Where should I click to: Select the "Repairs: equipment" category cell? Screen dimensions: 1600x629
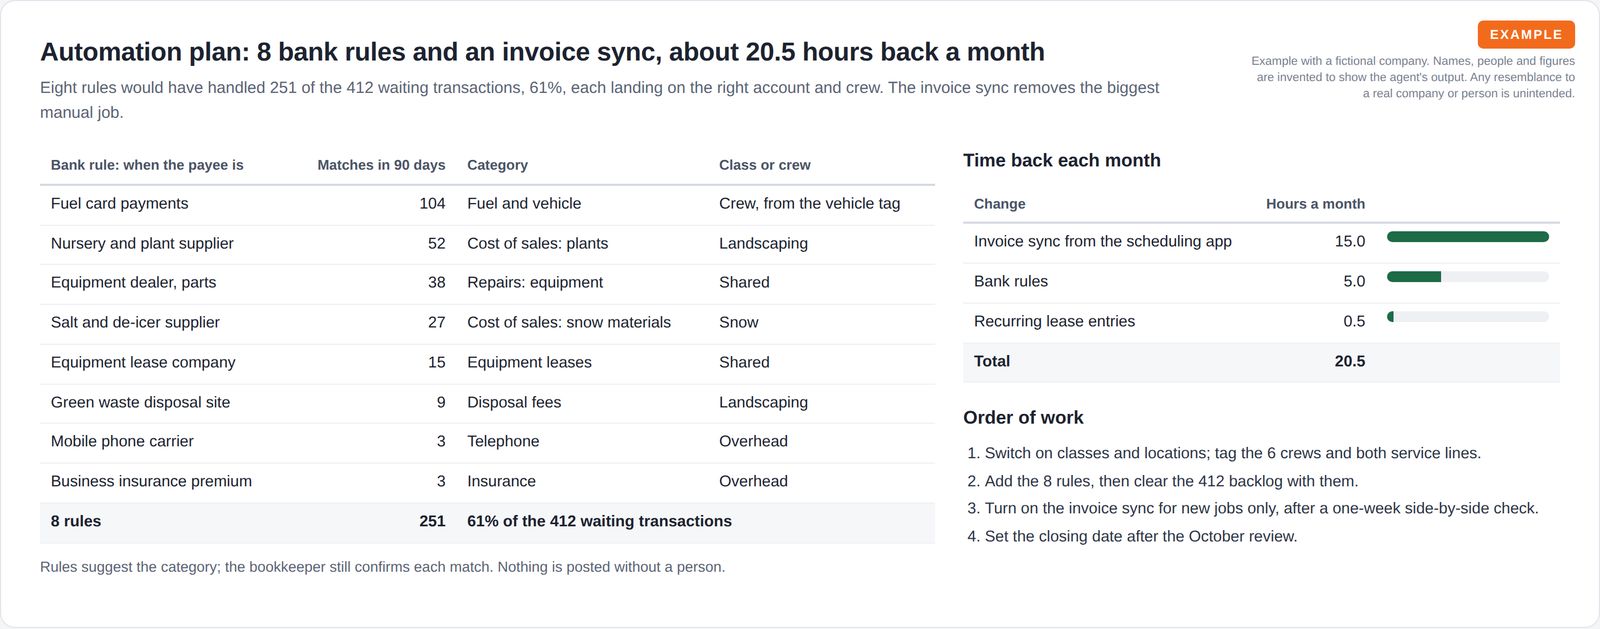coord(535,283)
